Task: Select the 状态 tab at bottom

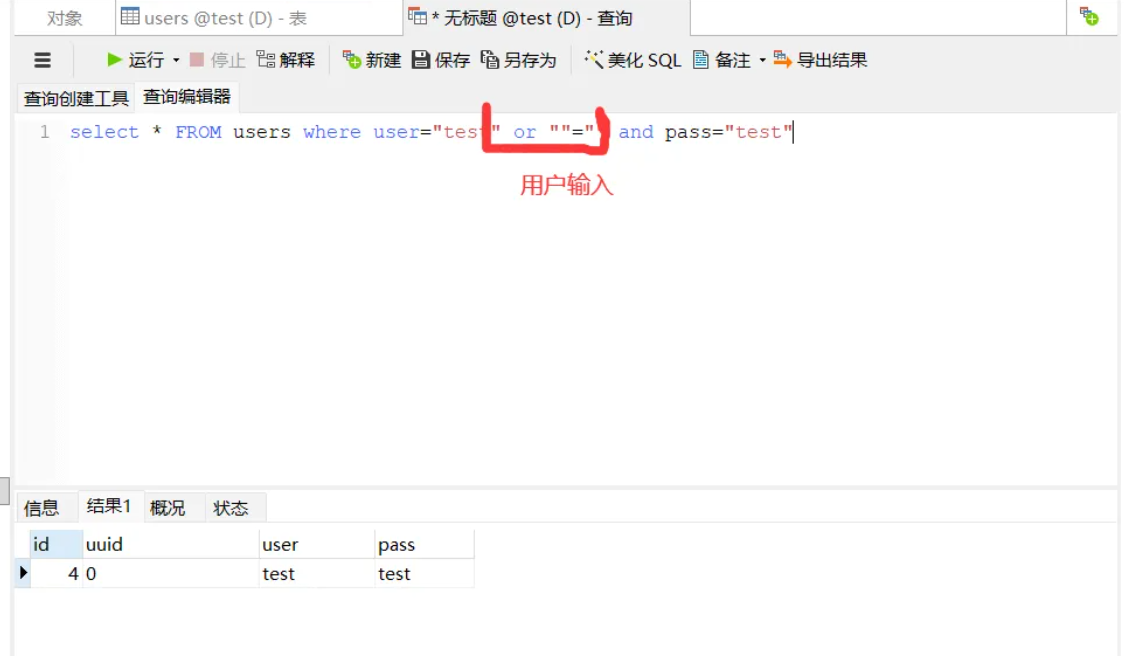Action: coord(233,507)
